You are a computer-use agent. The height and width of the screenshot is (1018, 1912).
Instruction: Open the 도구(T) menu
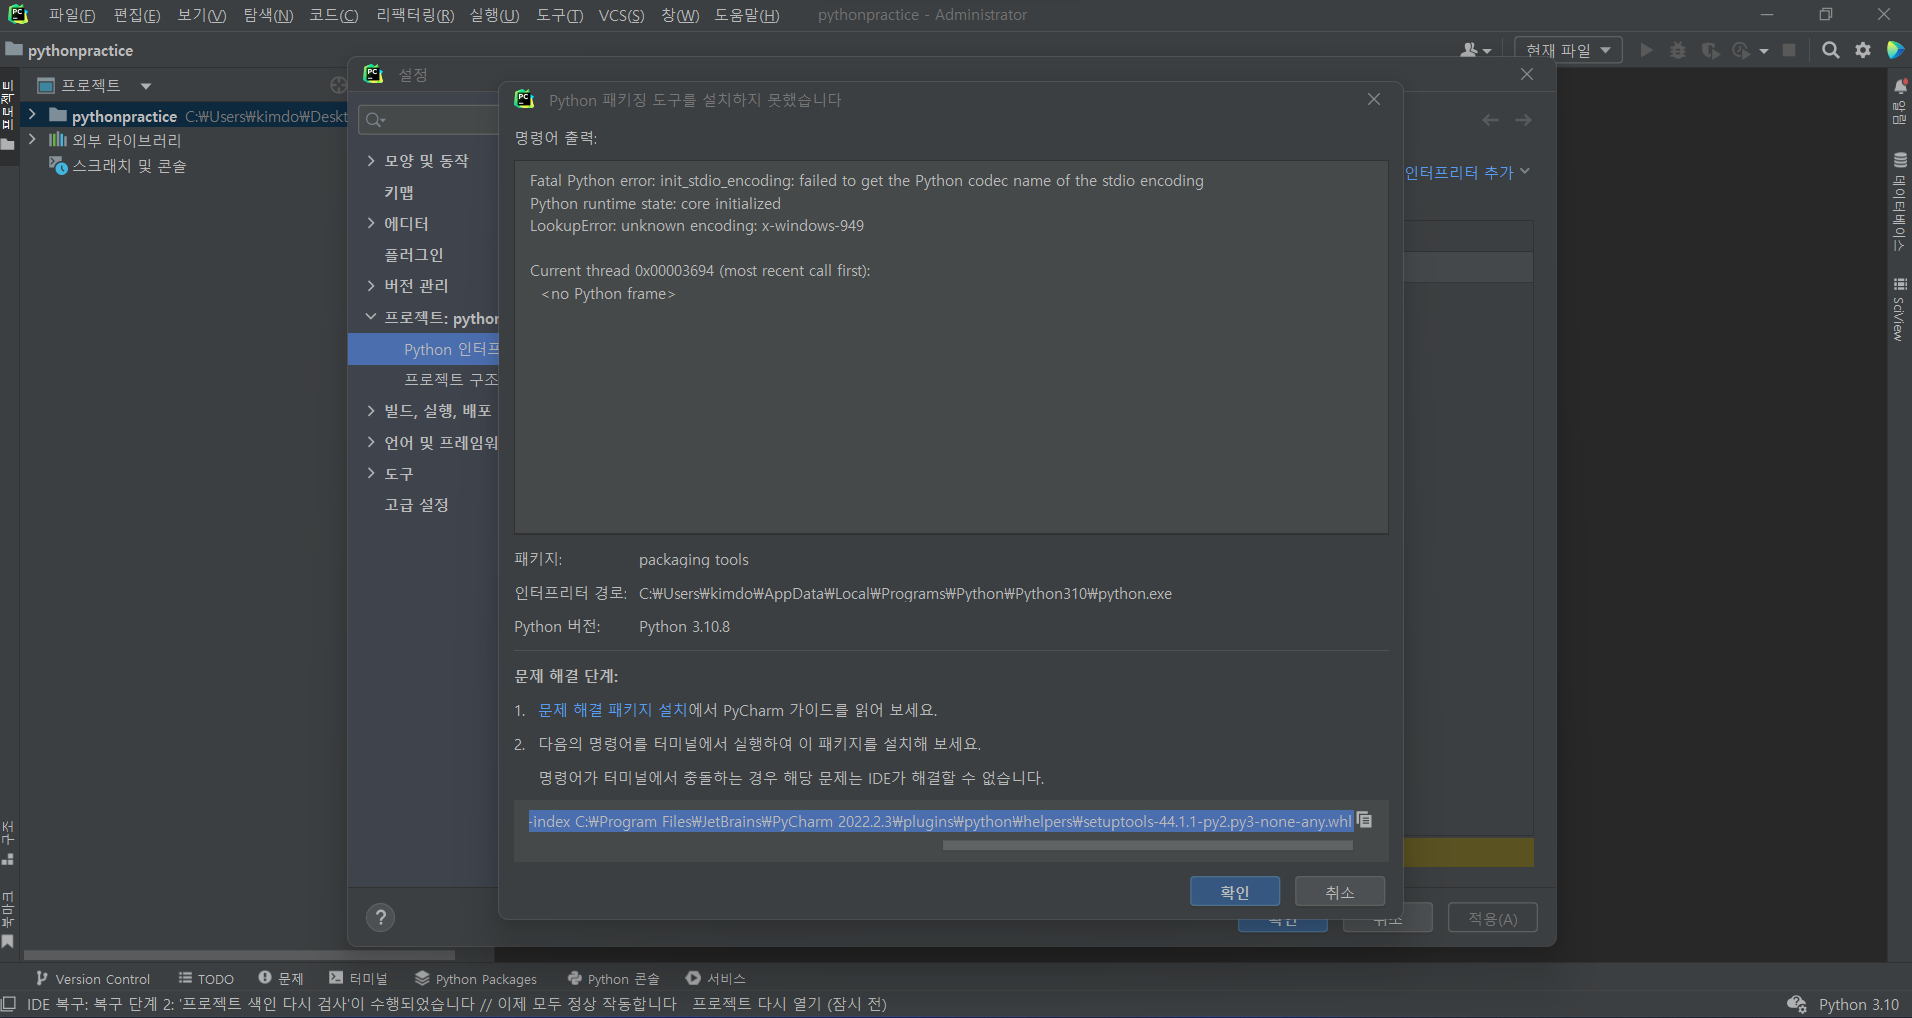(559, 15)
